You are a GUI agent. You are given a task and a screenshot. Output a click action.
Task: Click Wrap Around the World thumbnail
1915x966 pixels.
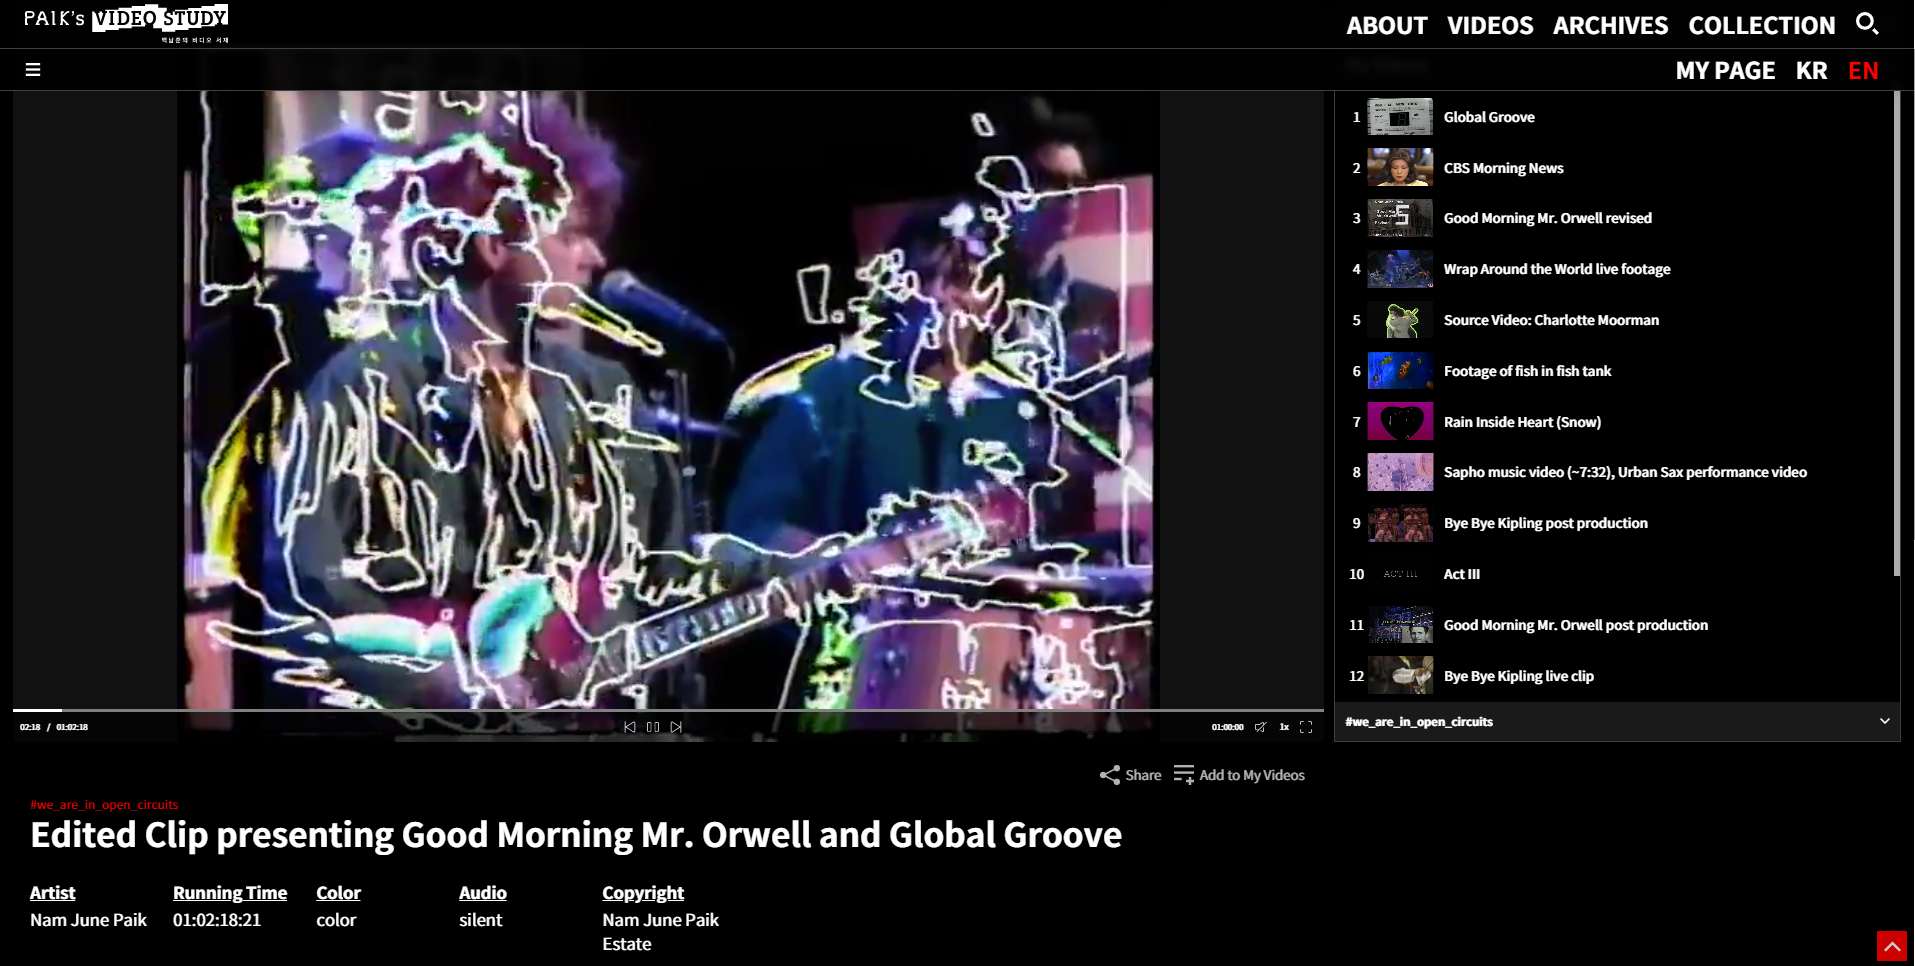pos(1400,269)
